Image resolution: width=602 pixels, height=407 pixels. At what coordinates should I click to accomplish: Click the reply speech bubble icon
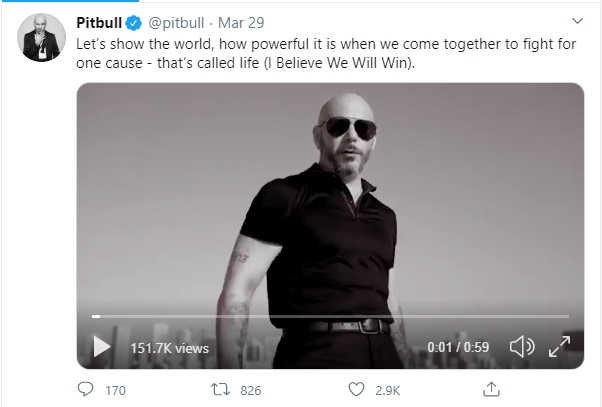86,389
